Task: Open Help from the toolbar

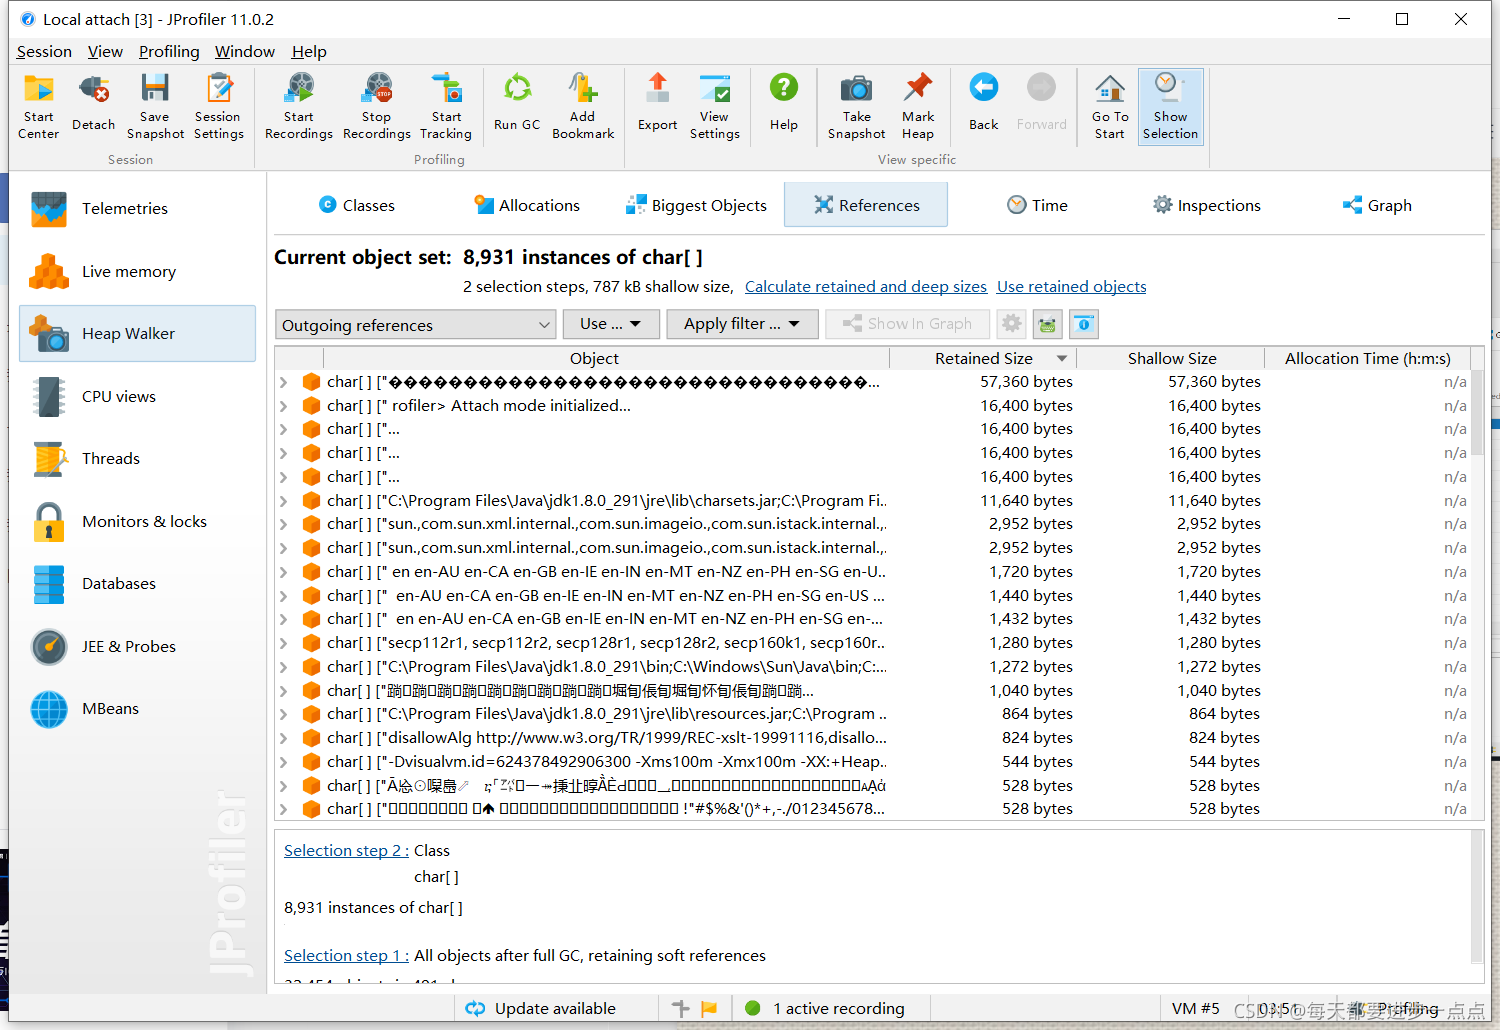Action: (784, 106)
